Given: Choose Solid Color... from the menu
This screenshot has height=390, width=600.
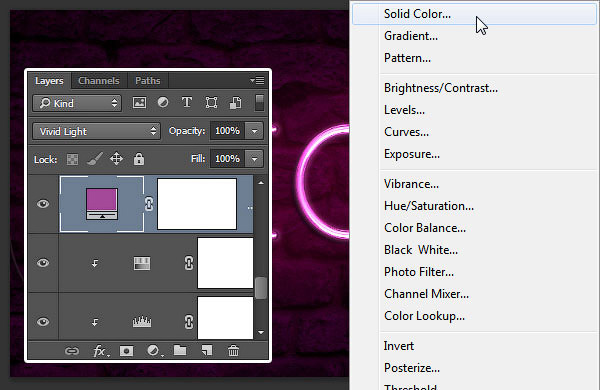Looking at the screenshot, I should click(x=474, y=14).
